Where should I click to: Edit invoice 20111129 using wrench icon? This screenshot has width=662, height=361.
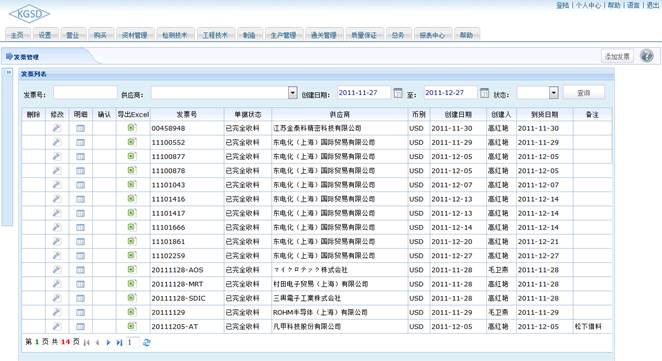(57, 312)
